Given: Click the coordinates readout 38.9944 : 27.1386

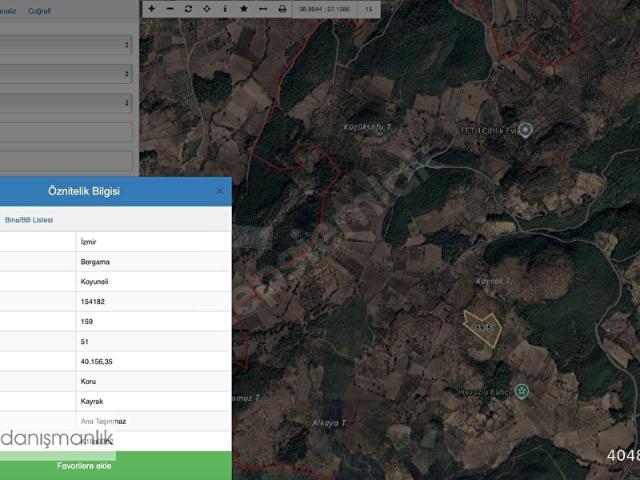Looking at the screenshot, I should pyautogui.click(x=324, y=9).
